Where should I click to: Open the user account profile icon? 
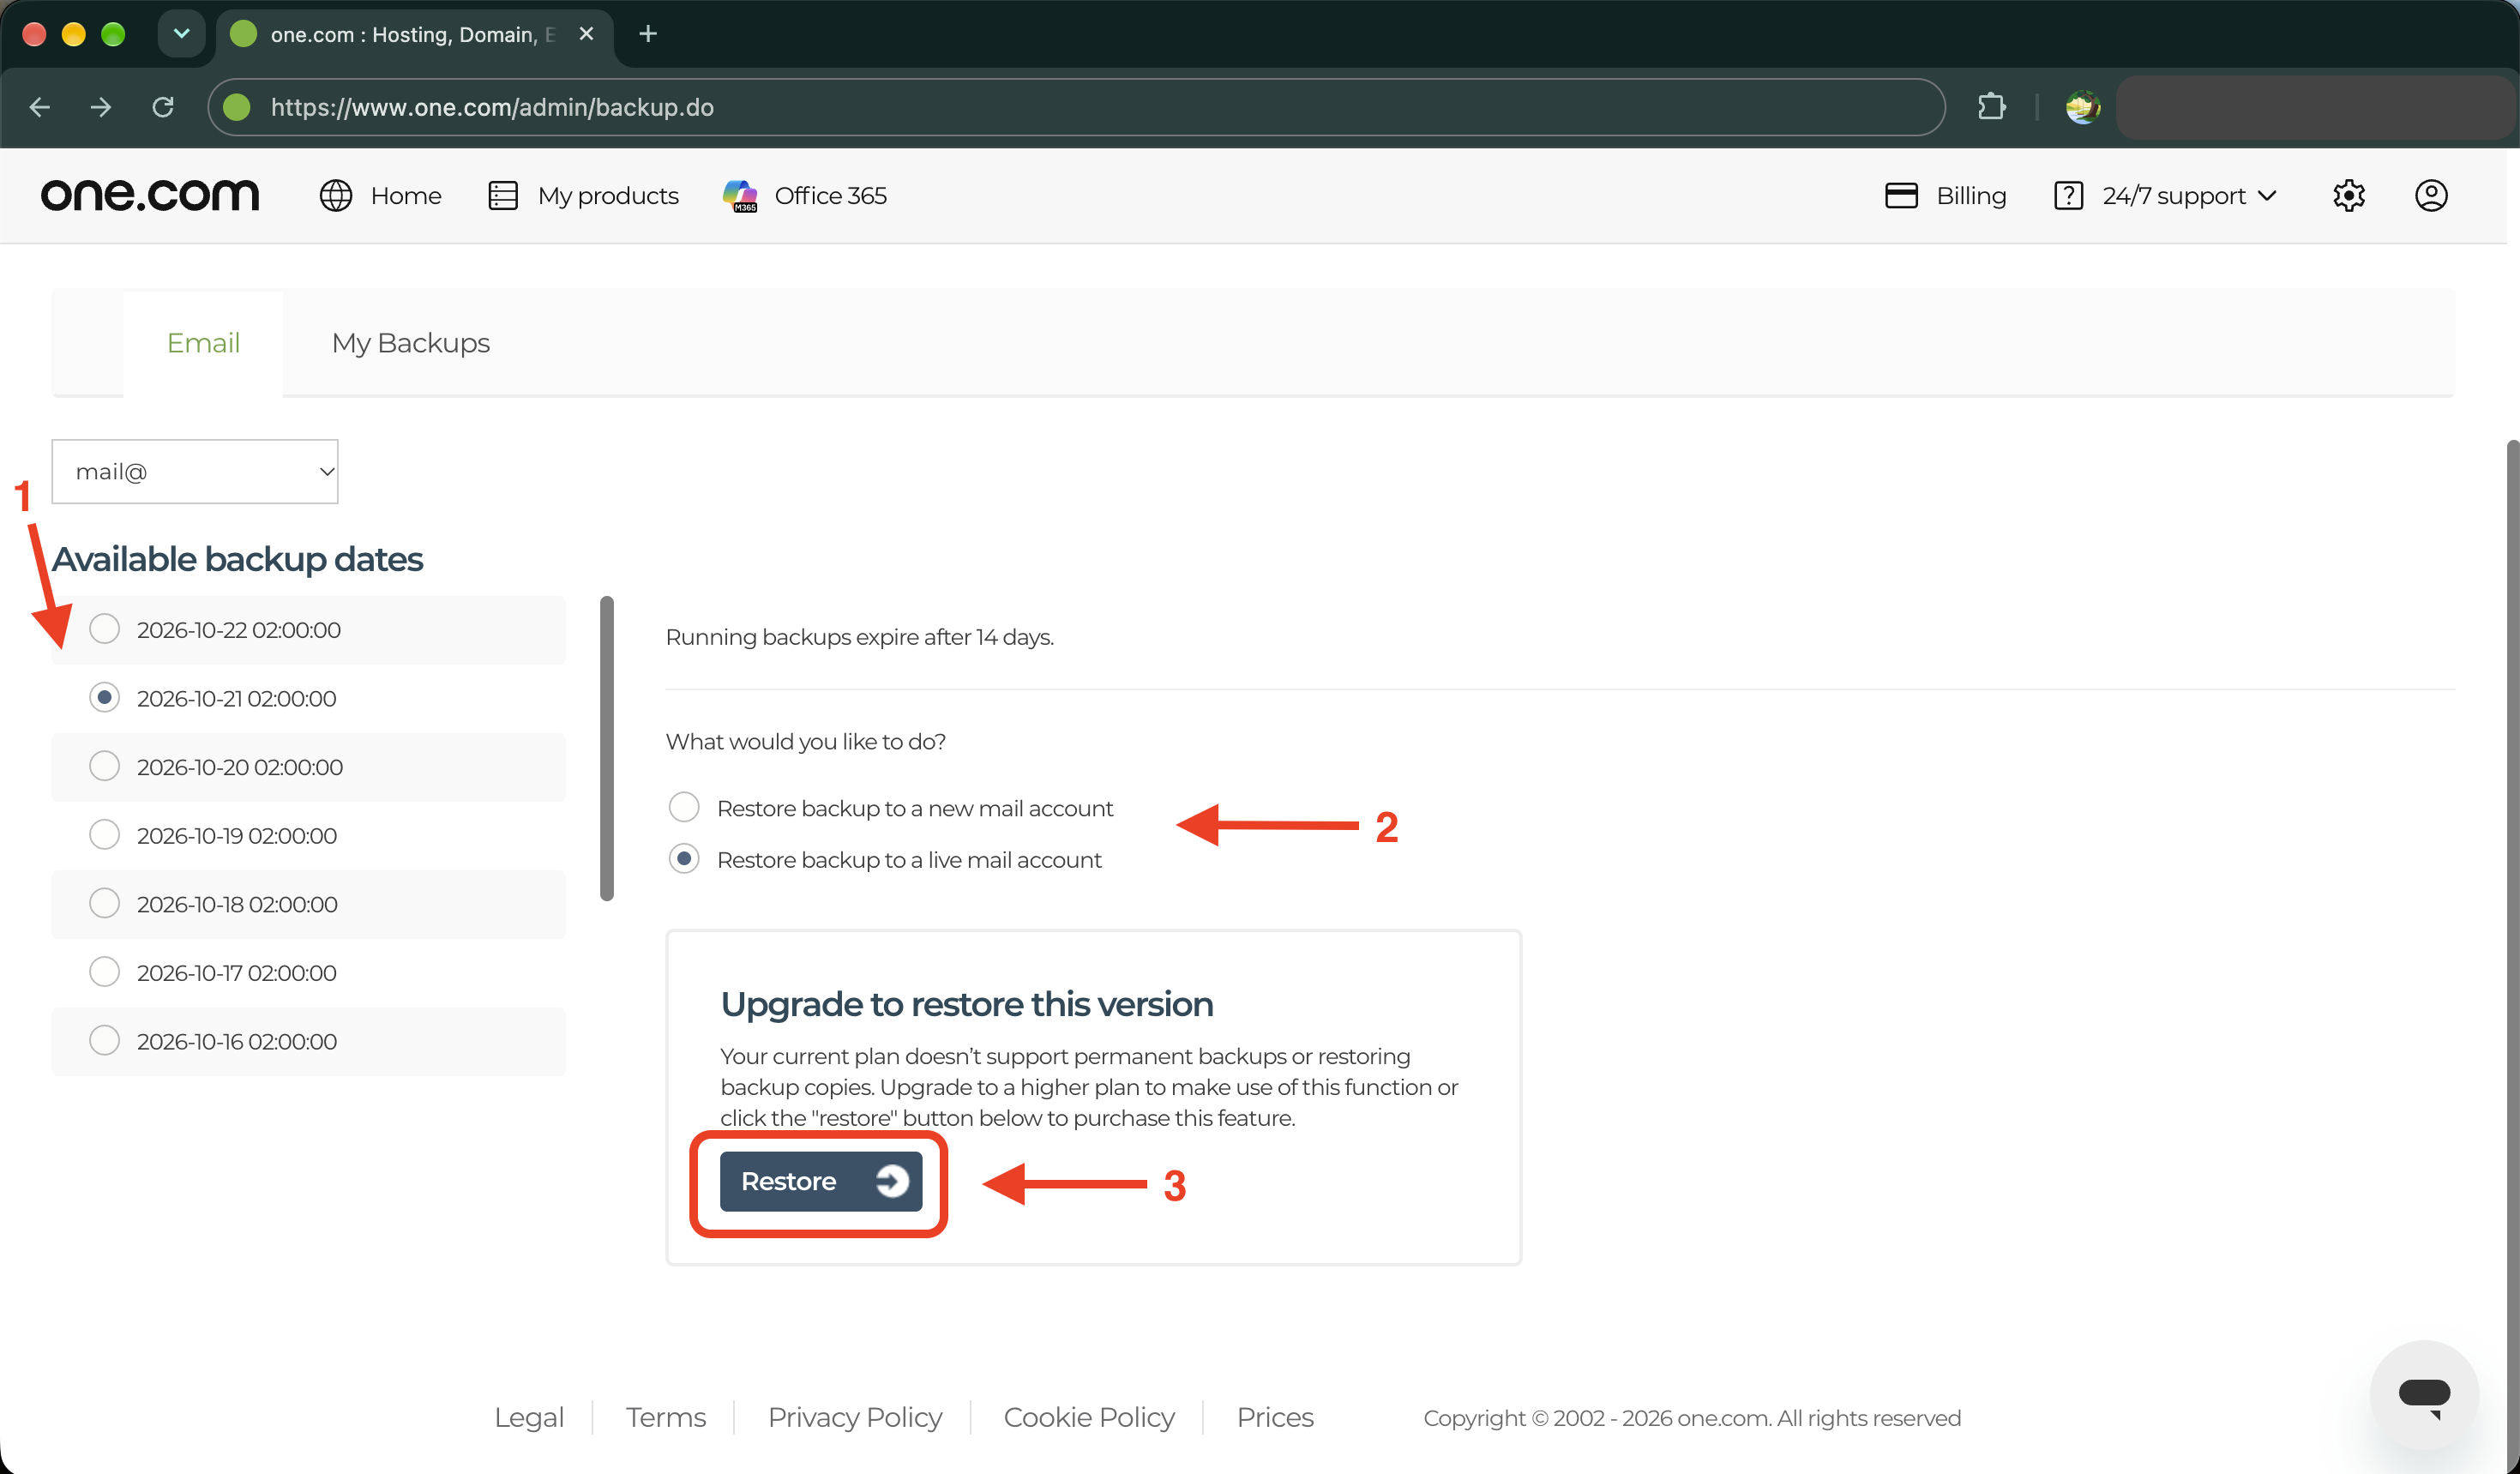tap(2431, 195)
